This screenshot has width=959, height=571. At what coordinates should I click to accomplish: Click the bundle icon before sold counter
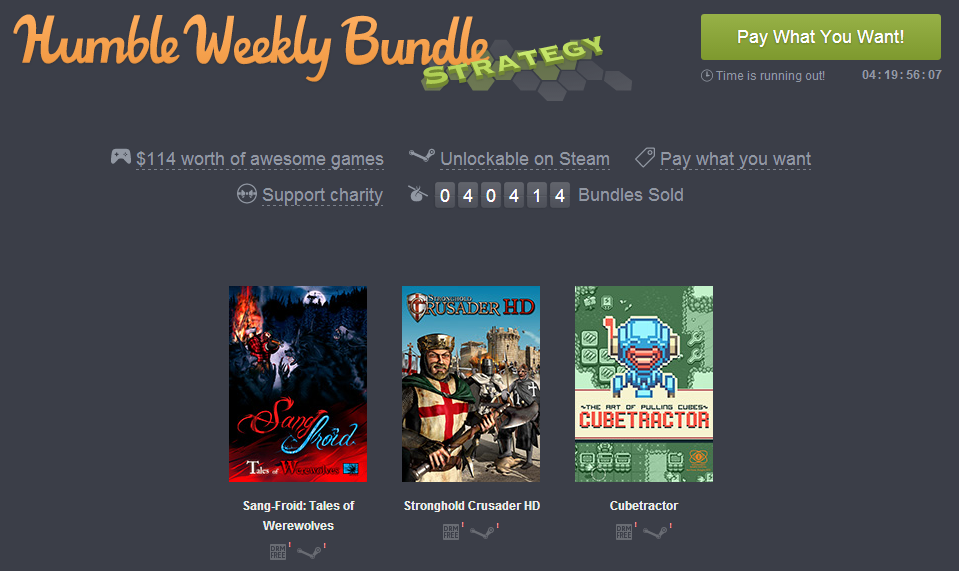tap(418, 194)
